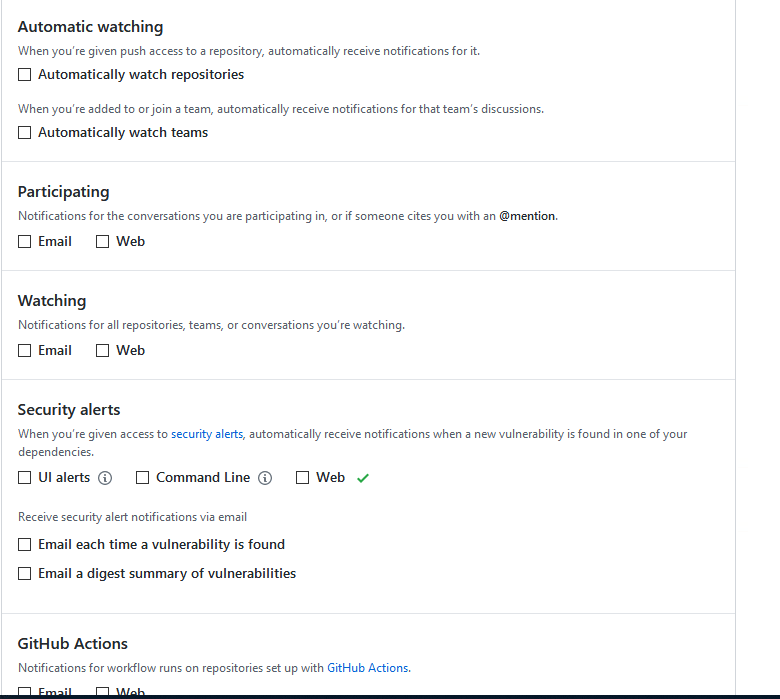Screen dimensions: 780x699
Task: Click the Security alerts heading
Action: point(69,409)
